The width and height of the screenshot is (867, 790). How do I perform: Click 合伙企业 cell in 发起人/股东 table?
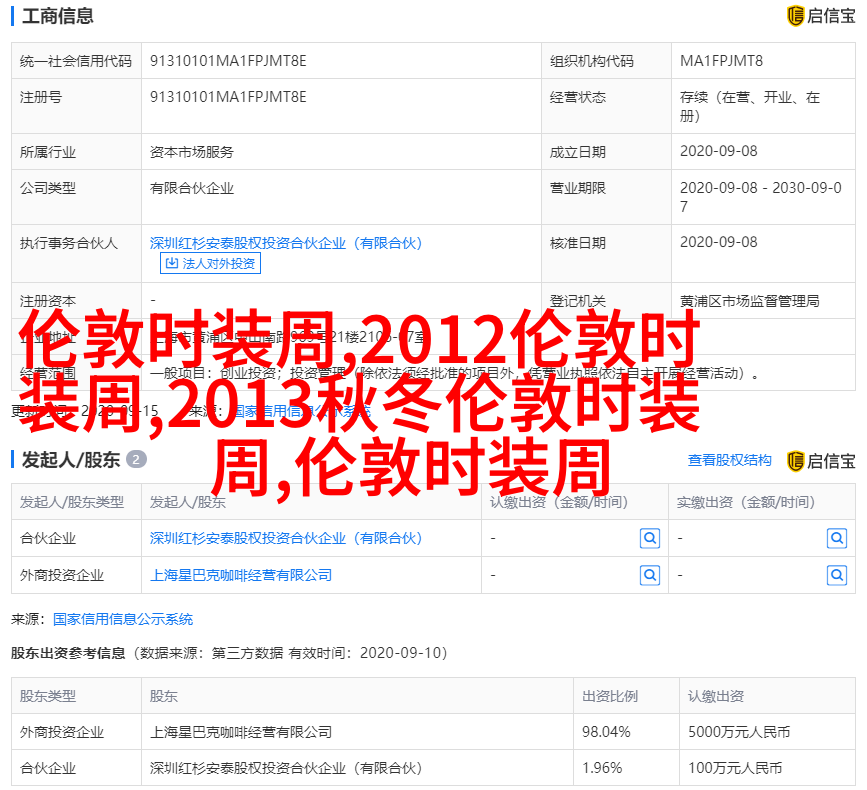tap(48, 538)
